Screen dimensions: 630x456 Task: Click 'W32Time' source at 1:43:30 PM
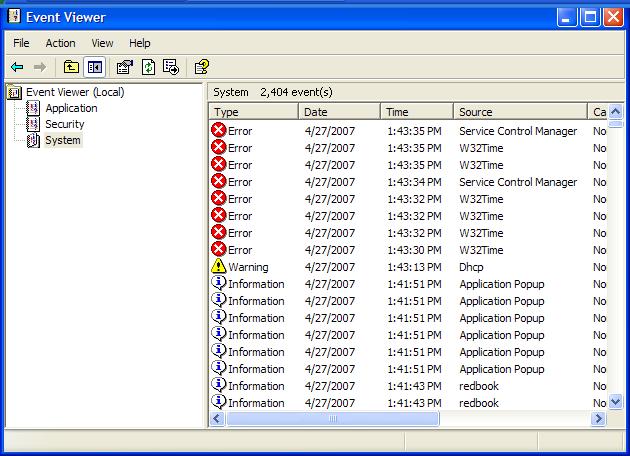coord(481,250)
